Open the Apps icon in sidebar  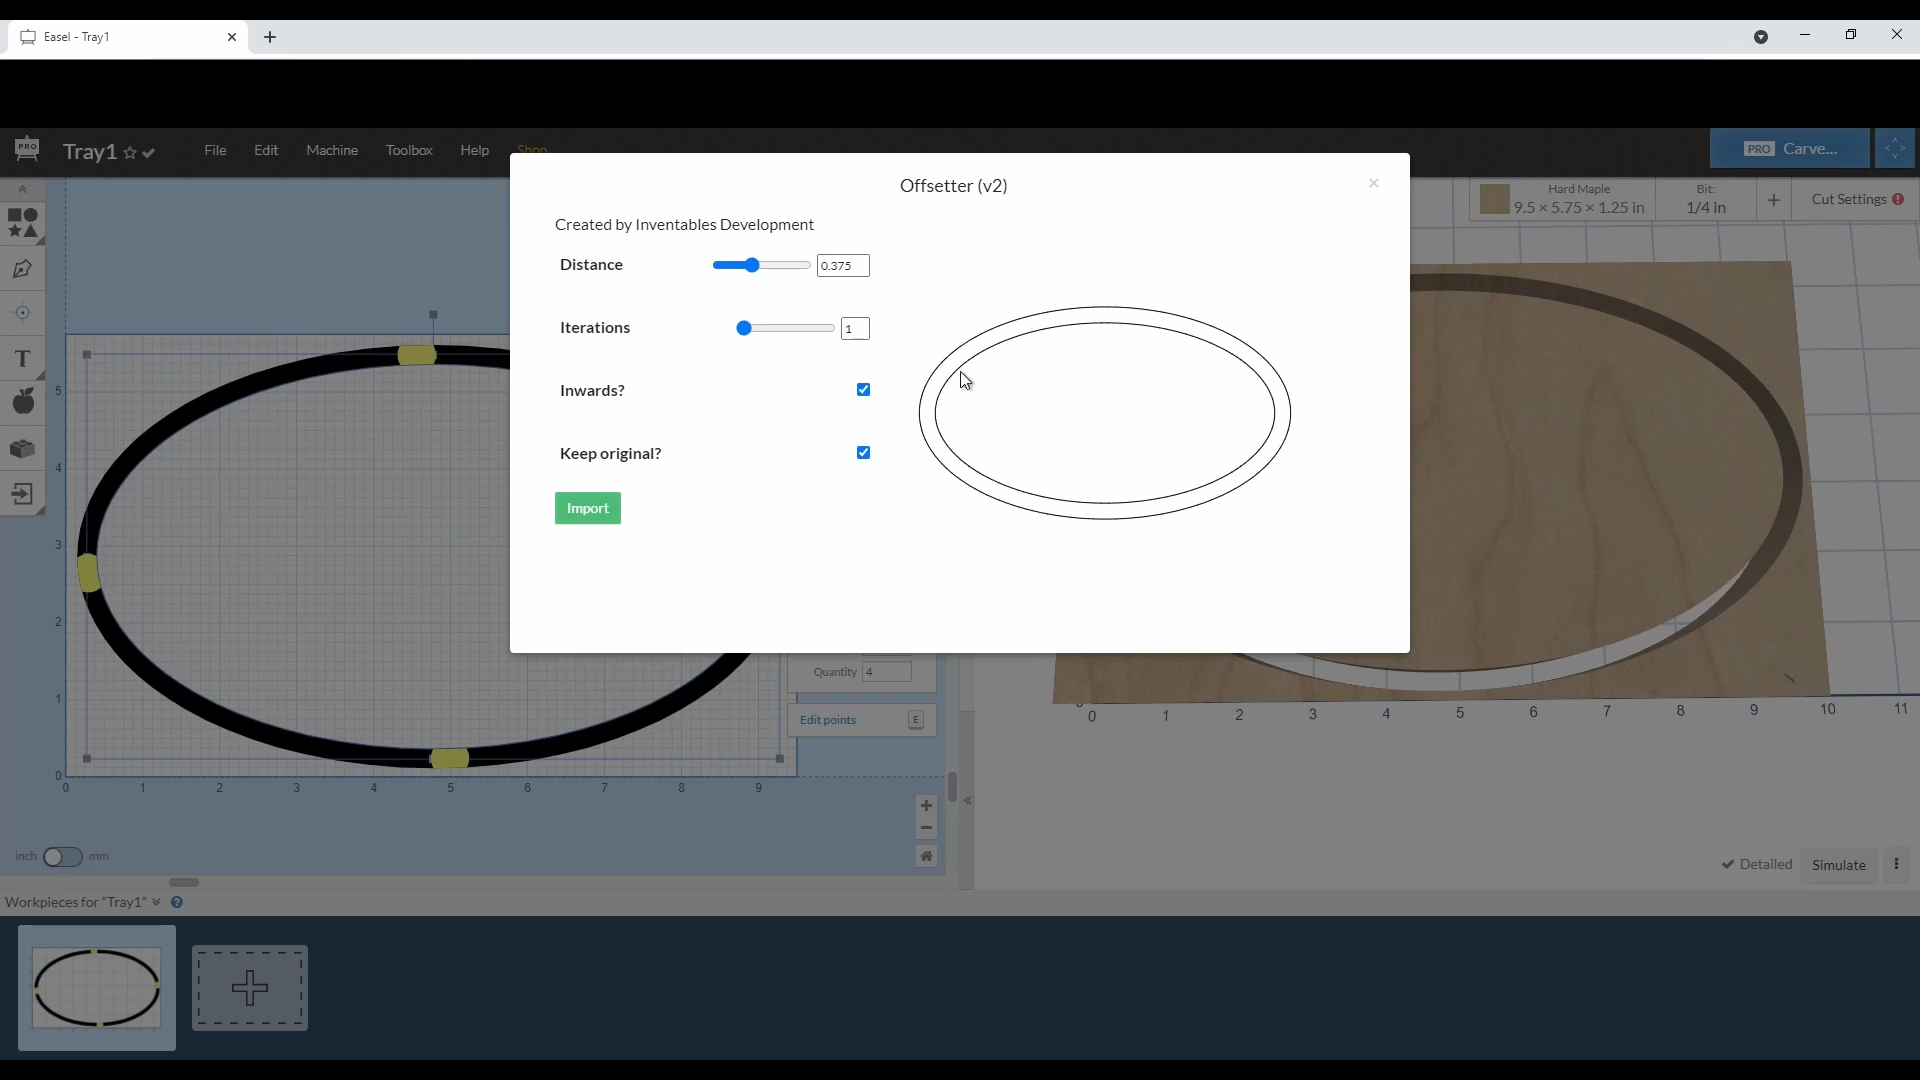(x=22, y=402)
